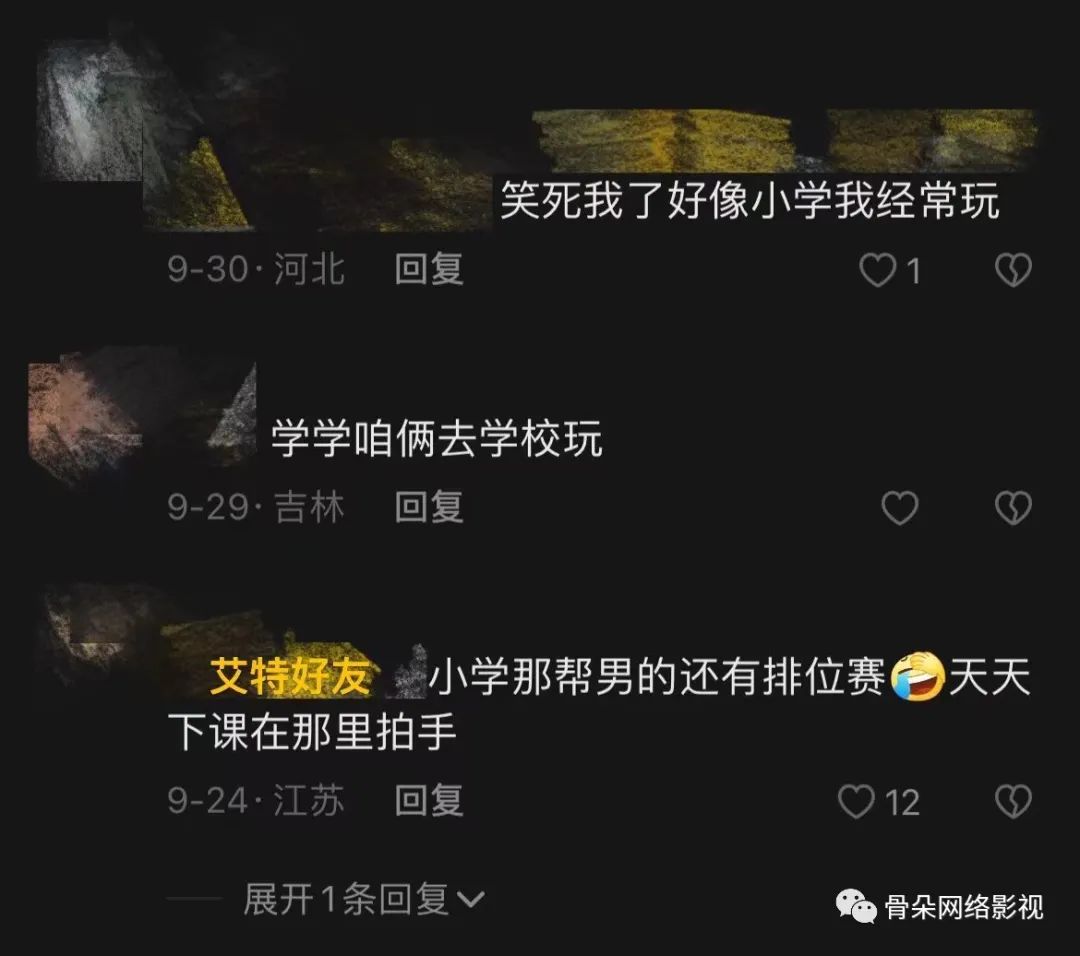Tap broken-heart on the 9-29 吉林 comment
1080x956 pixels.
(1012, 508)
